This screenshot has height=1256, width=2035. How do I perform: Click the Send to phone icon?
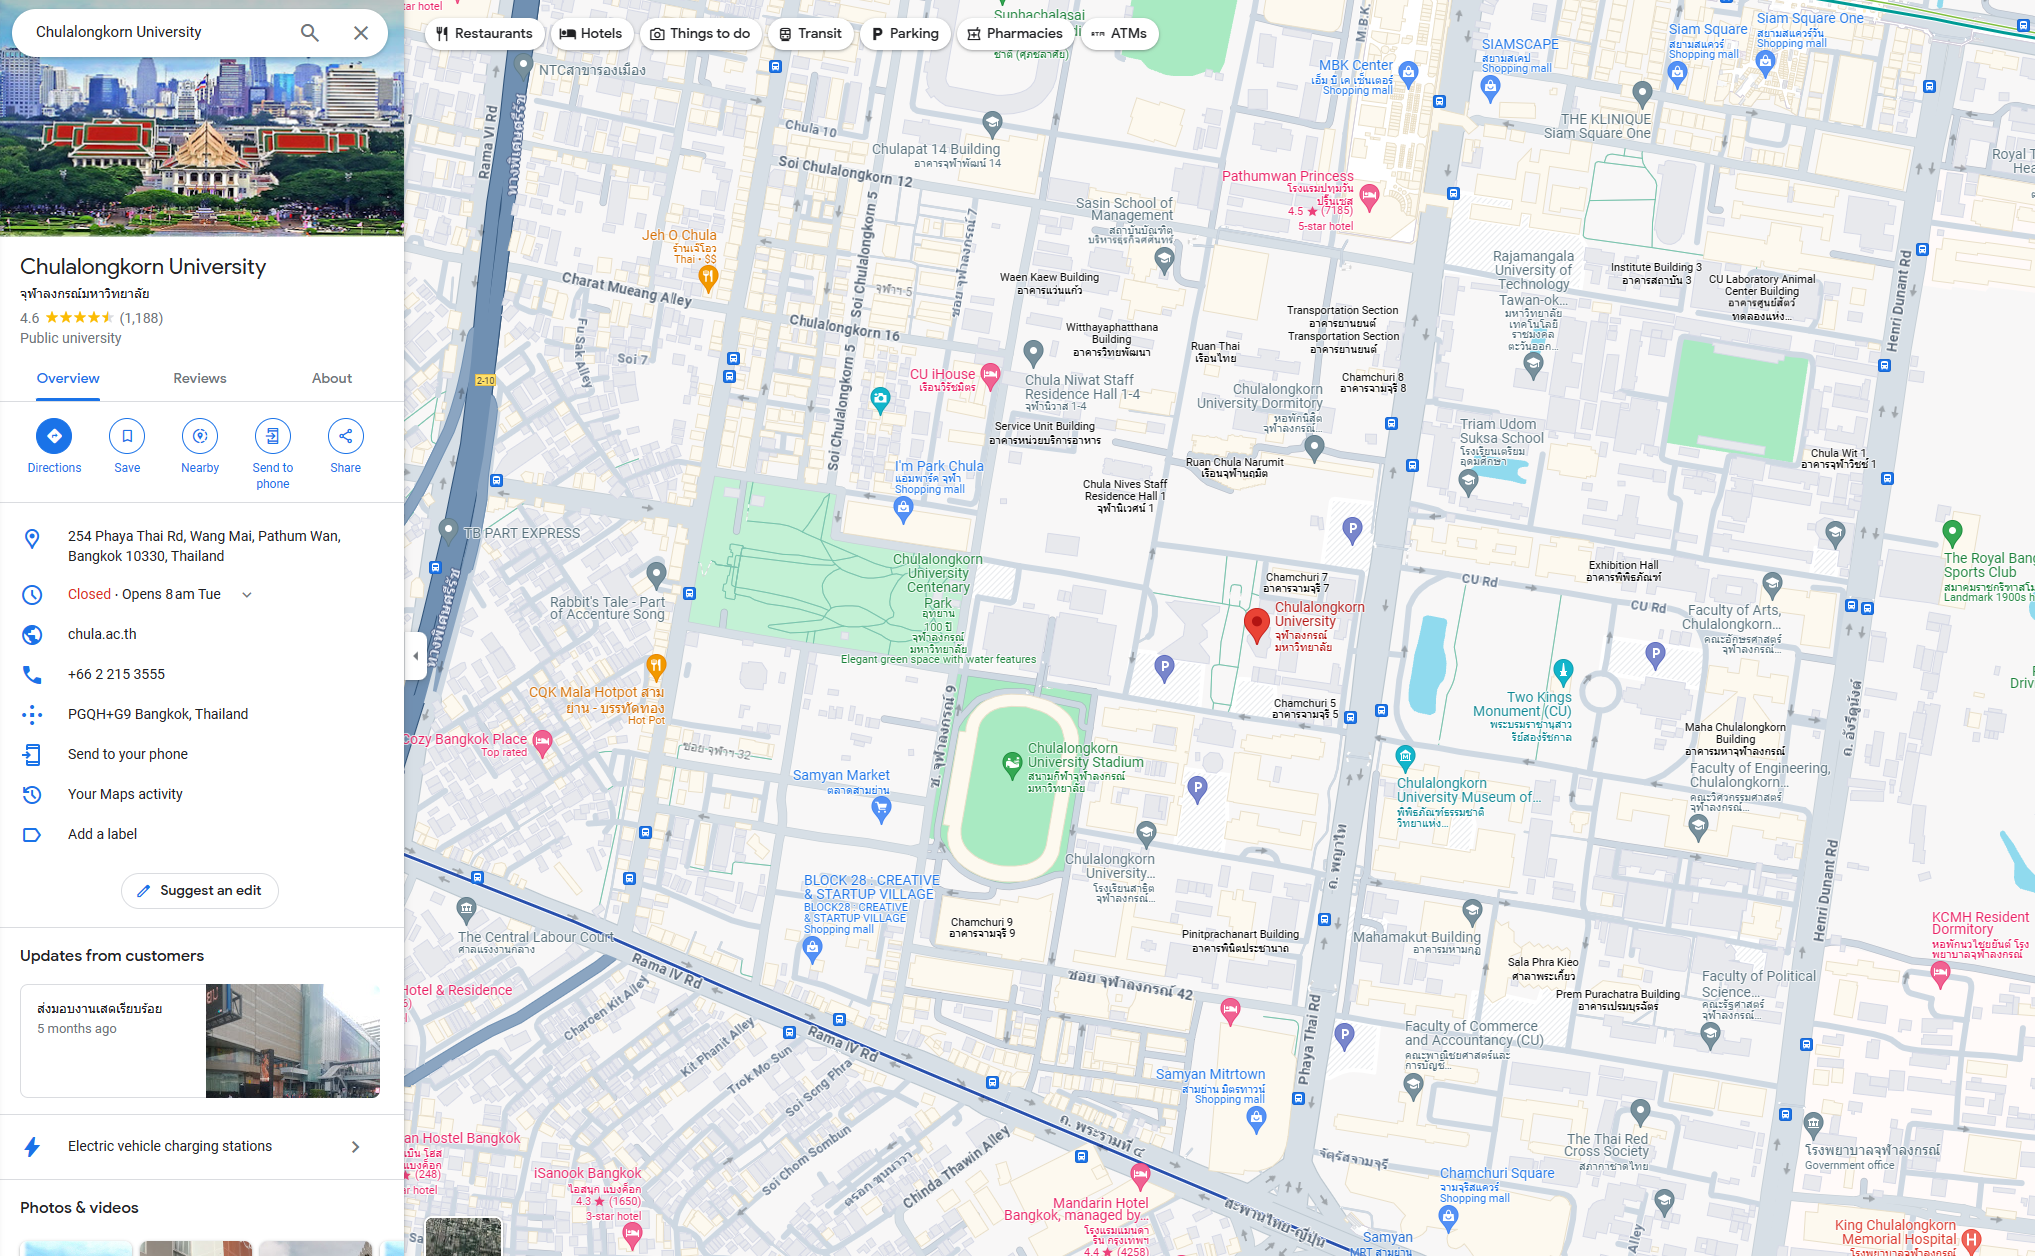(x=273, y=436)
